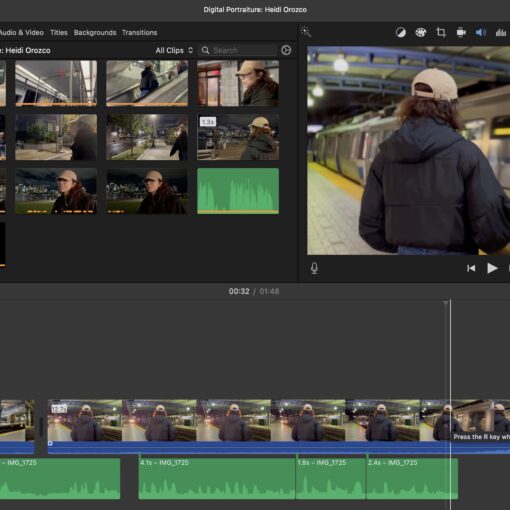Select the 4.1s IMG_1725 audio clip
The width and height of the screenshot is (510, 510).
[217, 479]
